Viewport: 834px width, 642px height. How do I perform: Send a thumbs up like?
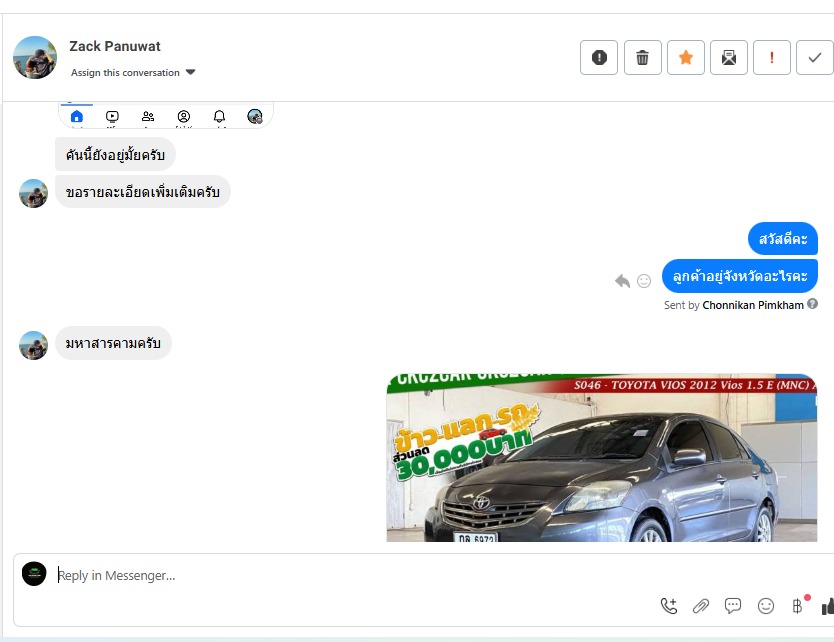tap(828, 606)
